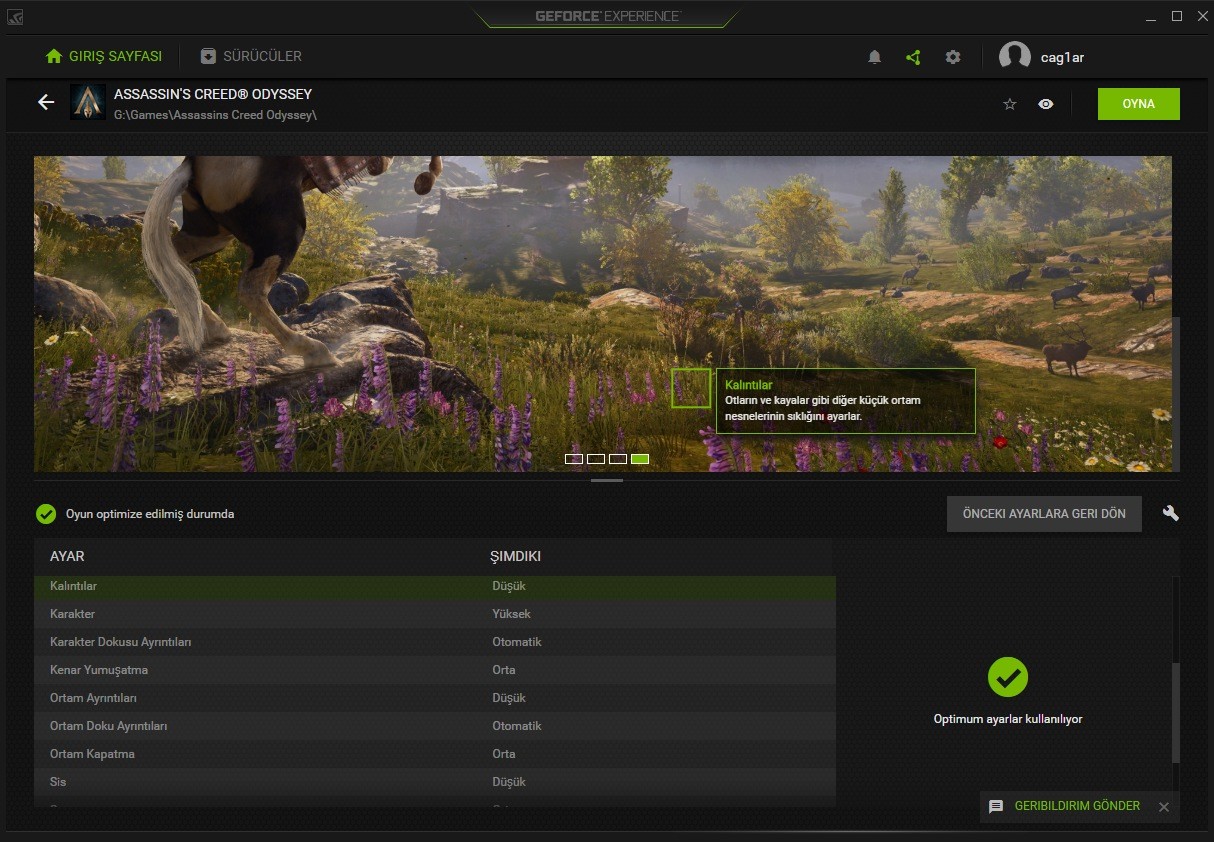This screenshot has height=842, width=1214.
Task: Select fourth active carousel indicator
Action: (640, 459)
